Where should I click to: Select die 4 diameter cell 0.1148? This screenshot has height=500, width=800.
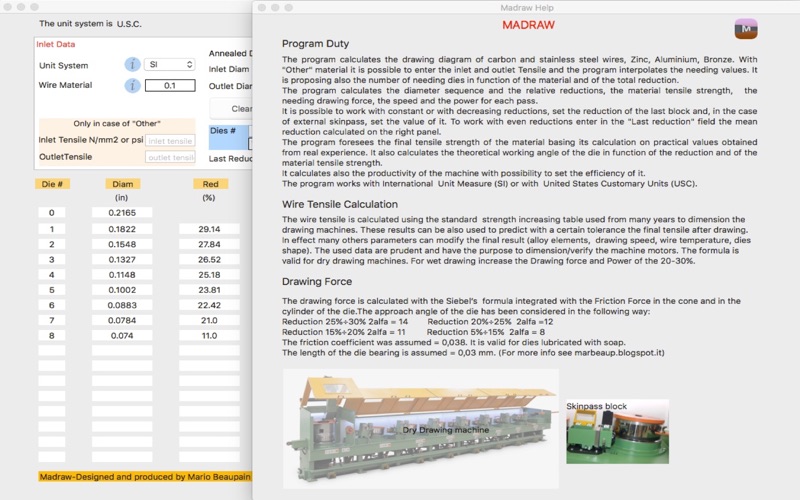tap(122, 274)
